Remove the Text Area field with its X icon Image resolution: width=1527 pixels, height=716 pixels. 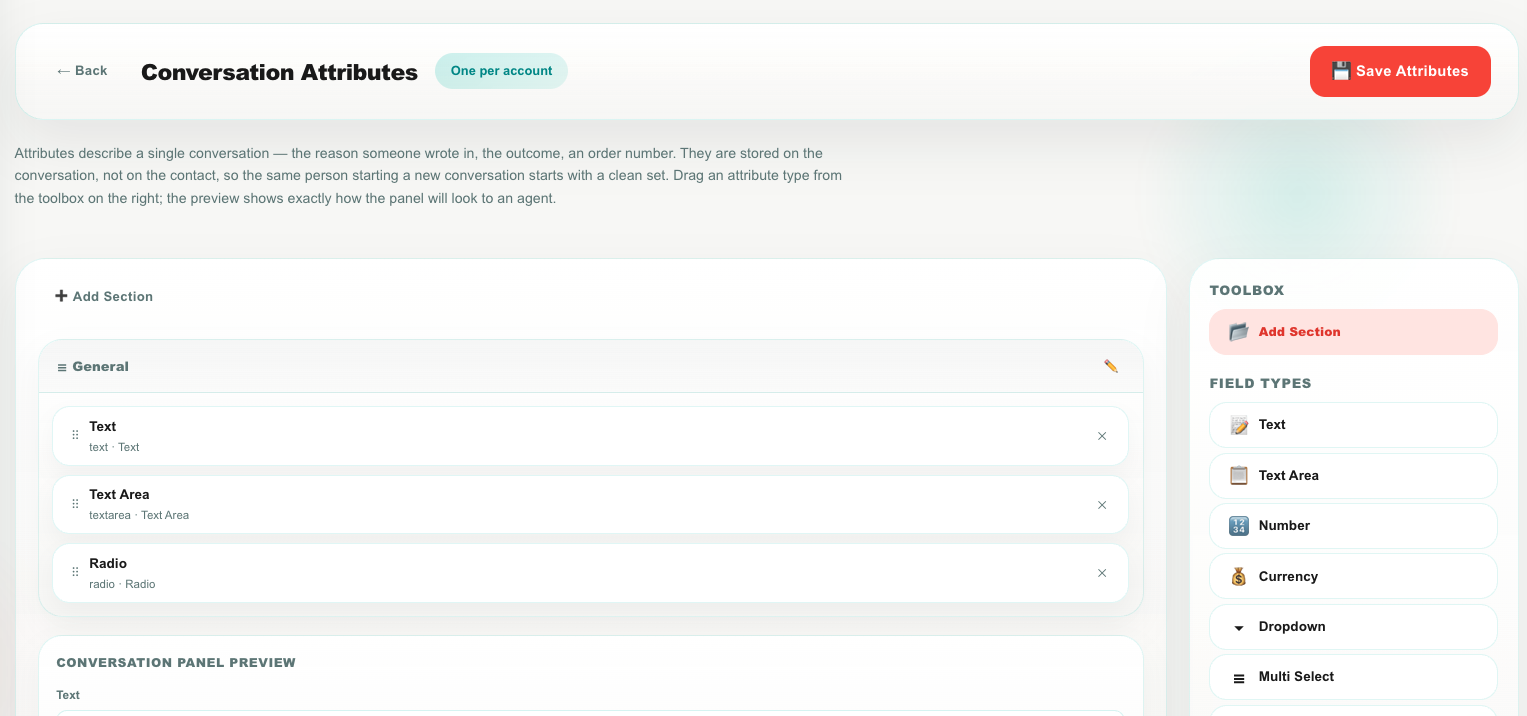coord(1102,505)
